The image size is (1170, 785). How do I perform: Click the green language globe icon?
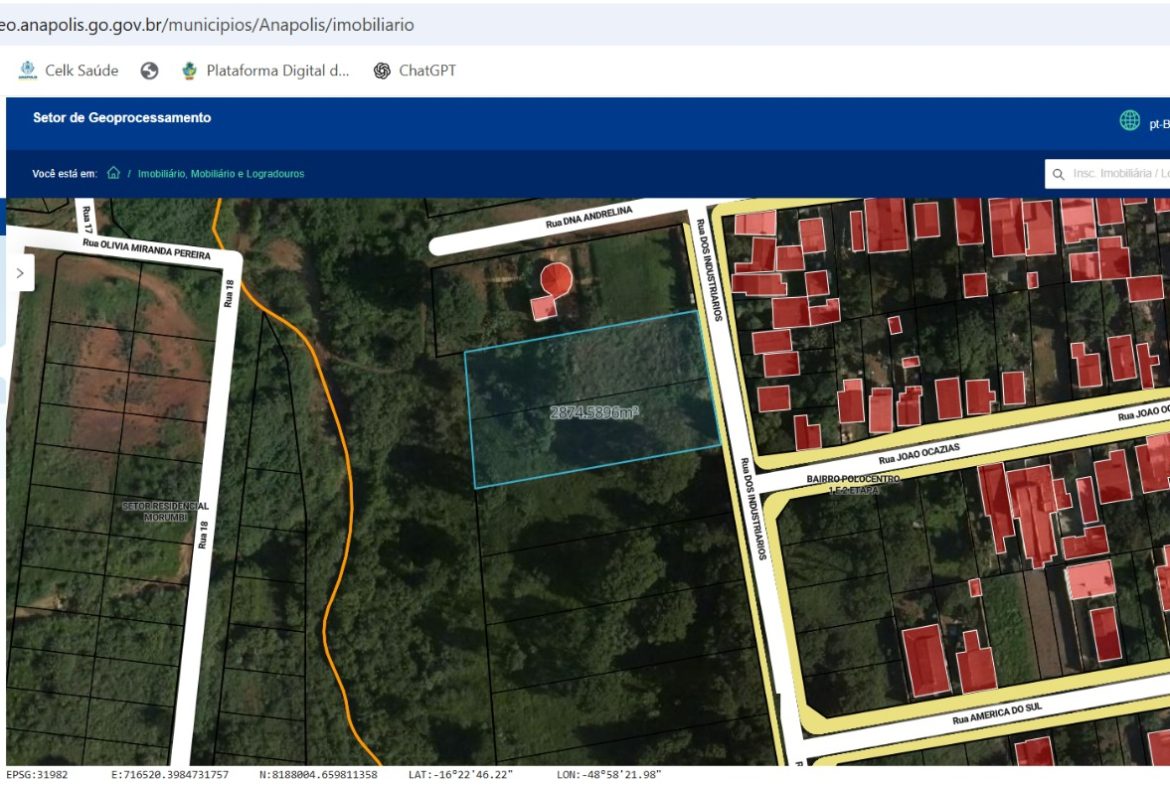1129,121
